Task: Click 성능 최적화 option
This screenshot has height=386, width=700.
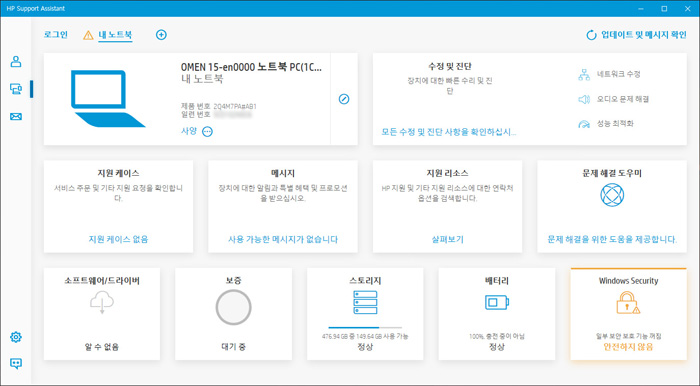Action: coord(615,124)
